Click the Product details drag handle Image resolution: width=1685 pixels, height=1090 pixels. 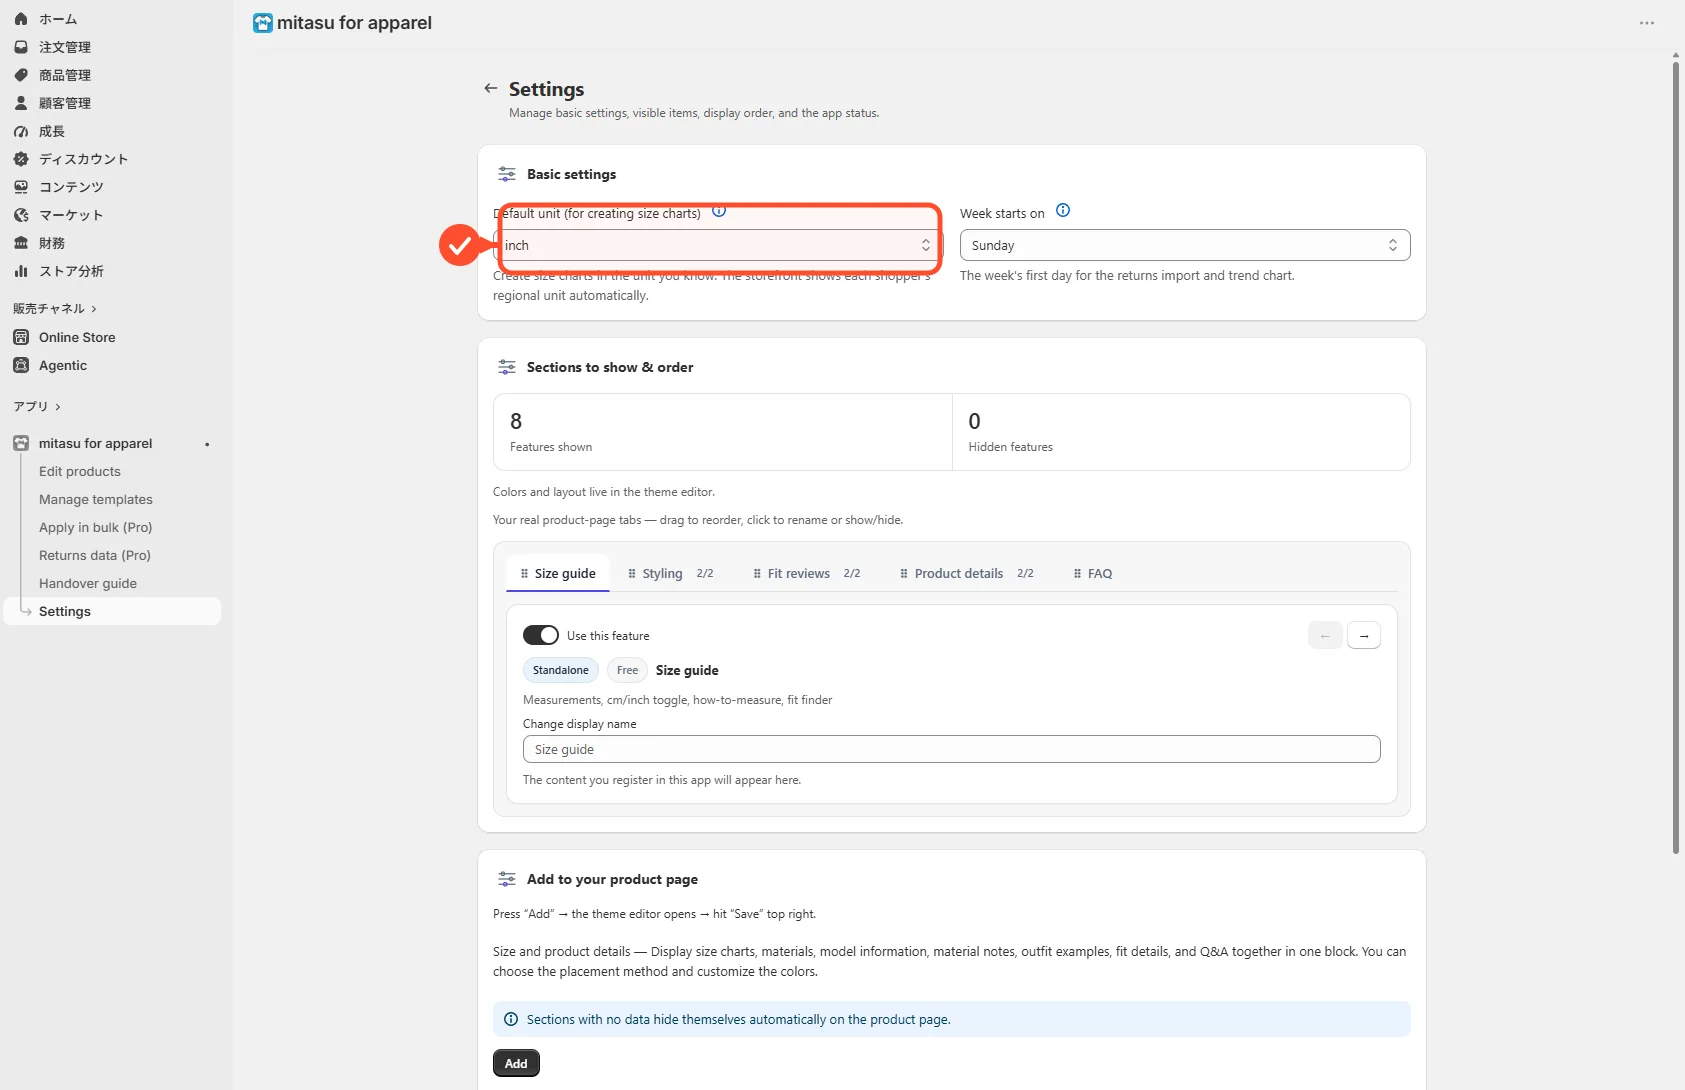click(904, 573)
